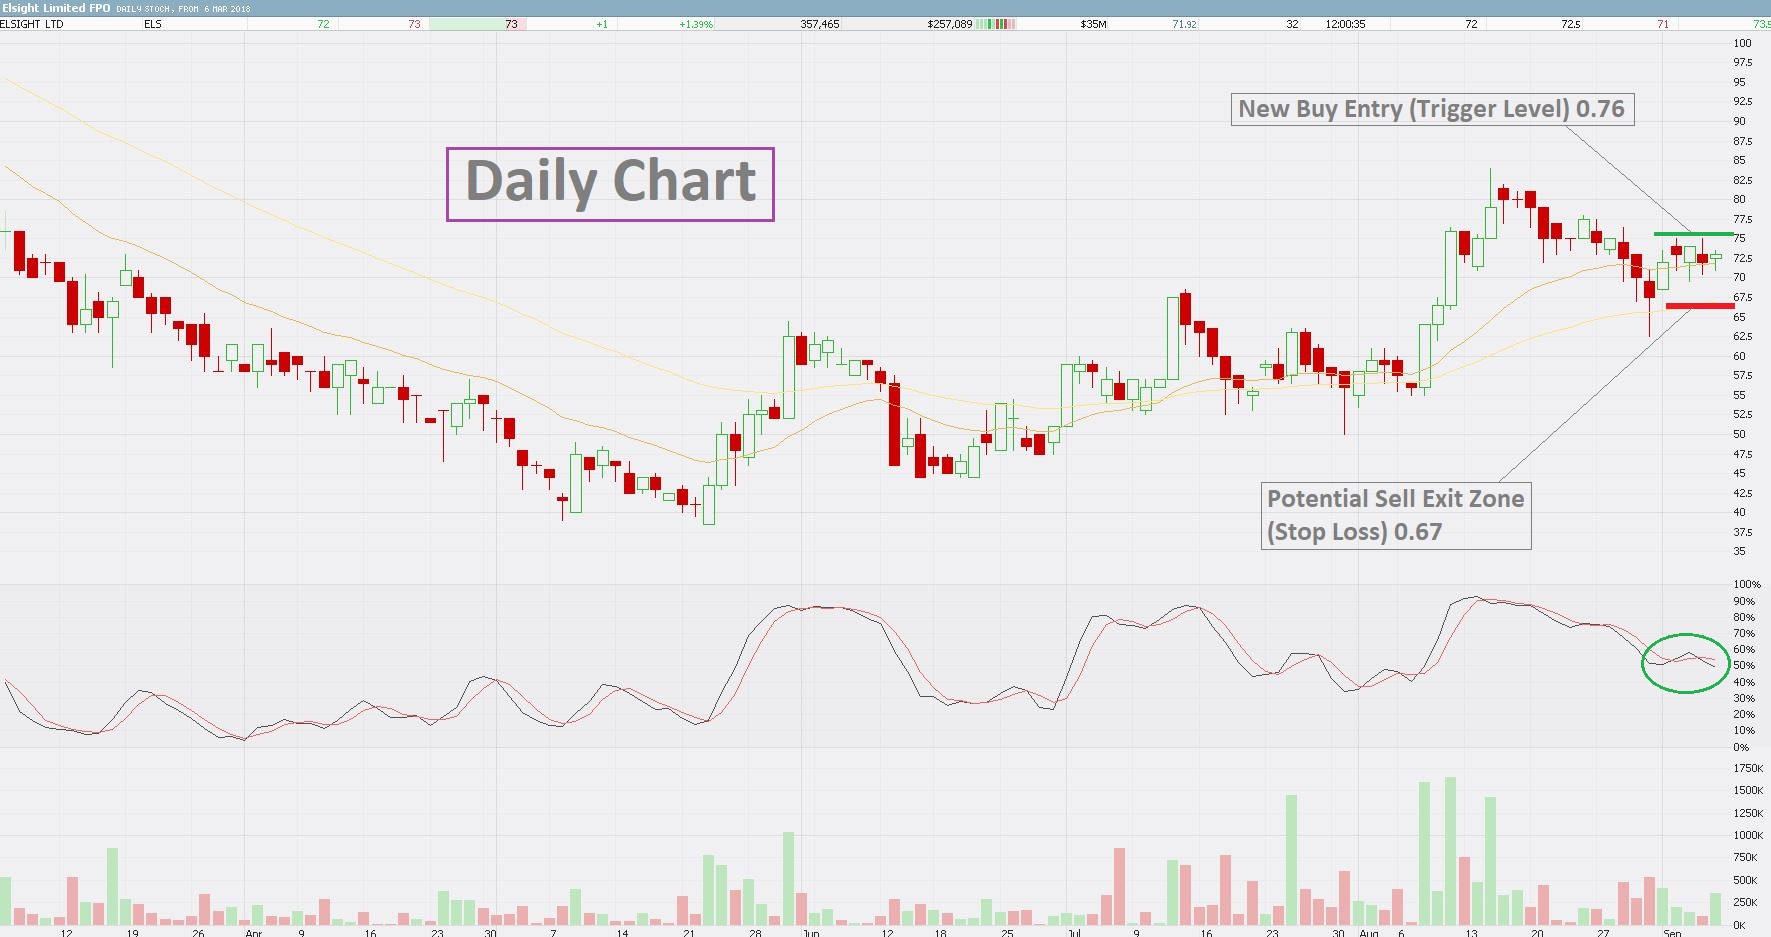Select the 0% label on the stochastic axis
1771x937 pixels.
[x=1742, y=747]
